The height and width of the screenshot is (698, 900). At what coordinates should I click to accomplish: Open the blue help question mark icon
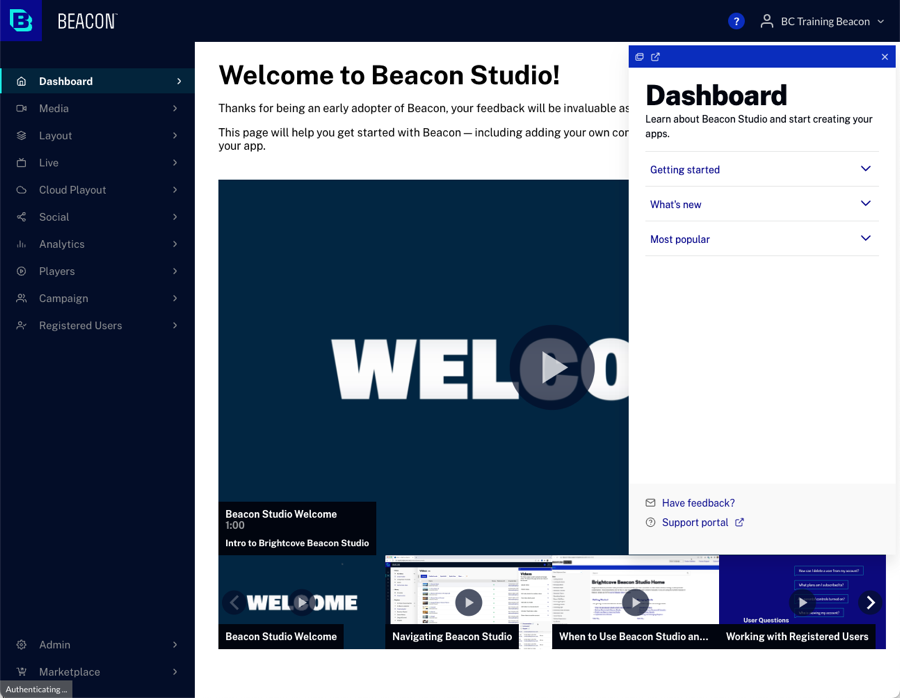click(736, 21)
